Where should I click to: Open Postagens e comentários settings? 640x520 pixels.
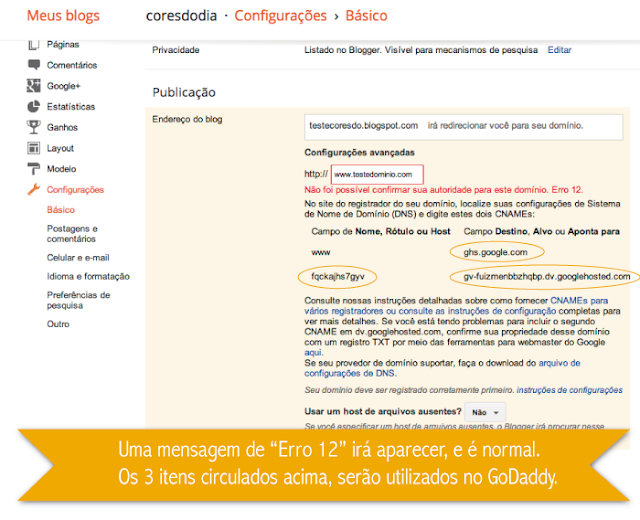tap(72, 233)
